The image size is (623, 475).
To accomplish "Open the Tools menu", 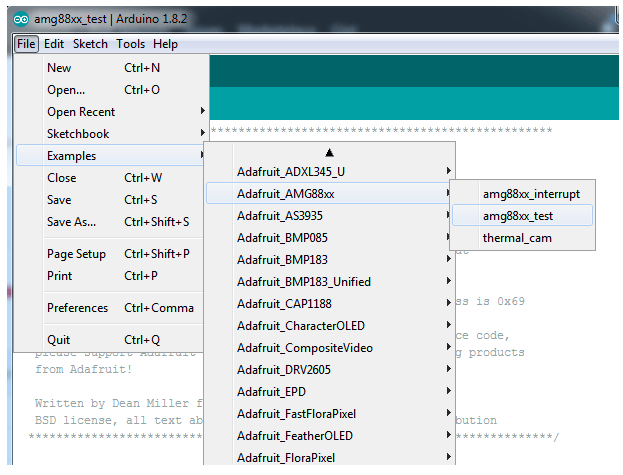I will coord(130,44).
